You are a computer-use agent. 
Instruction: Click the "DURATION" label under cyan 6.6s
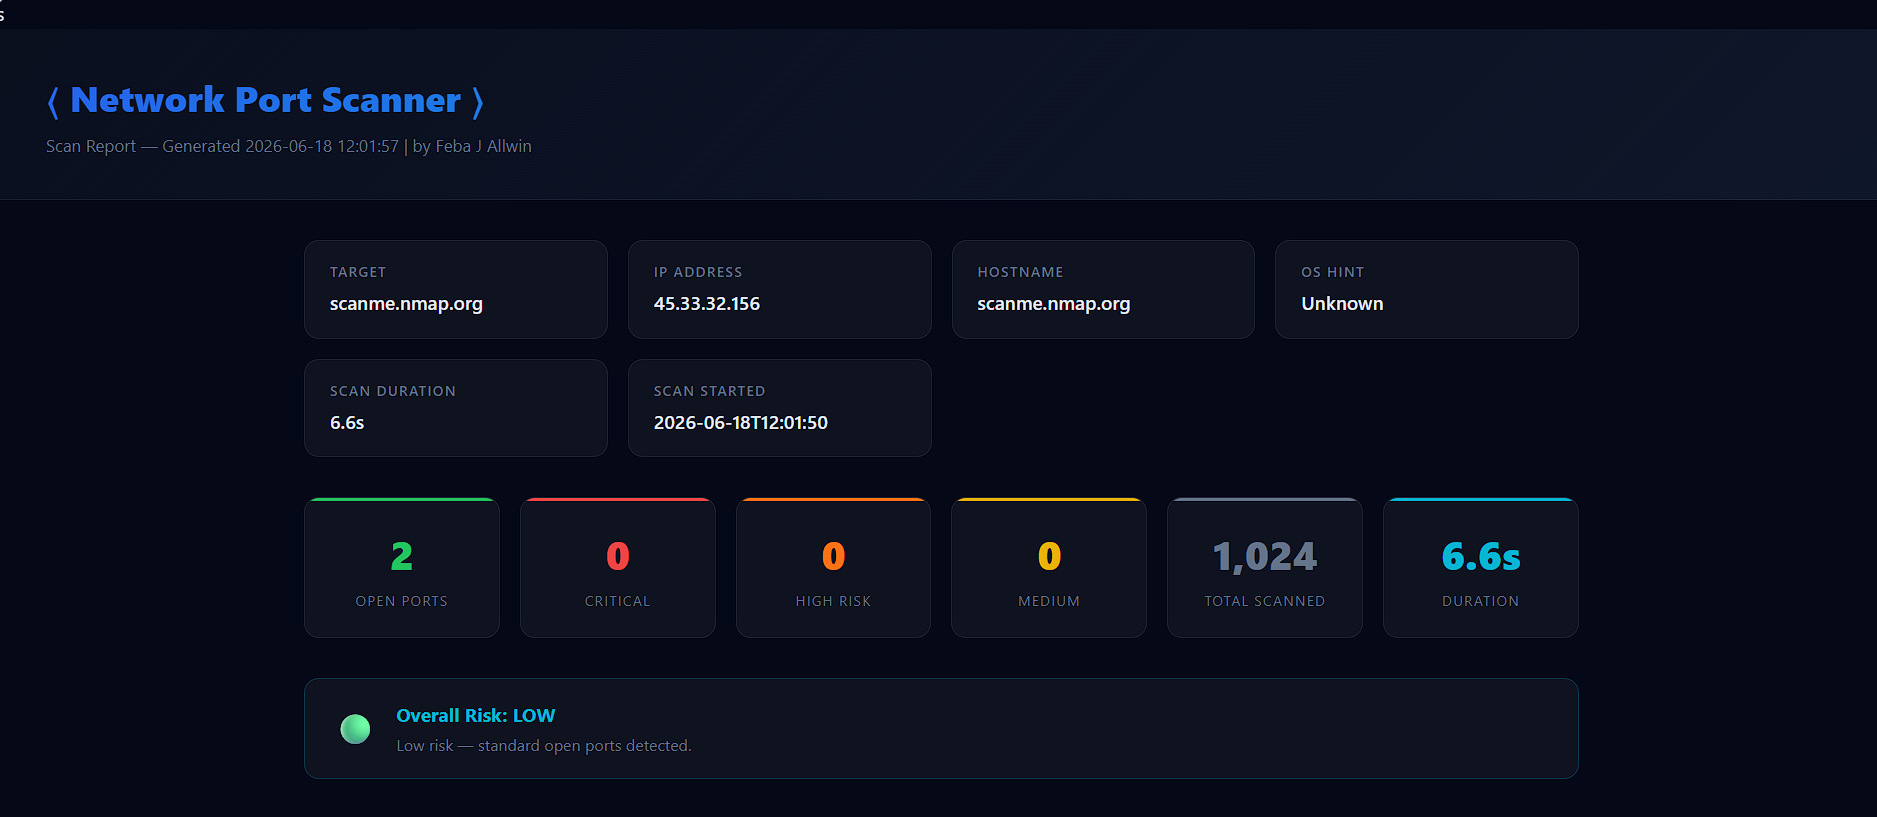click(x=1481, y=601)
